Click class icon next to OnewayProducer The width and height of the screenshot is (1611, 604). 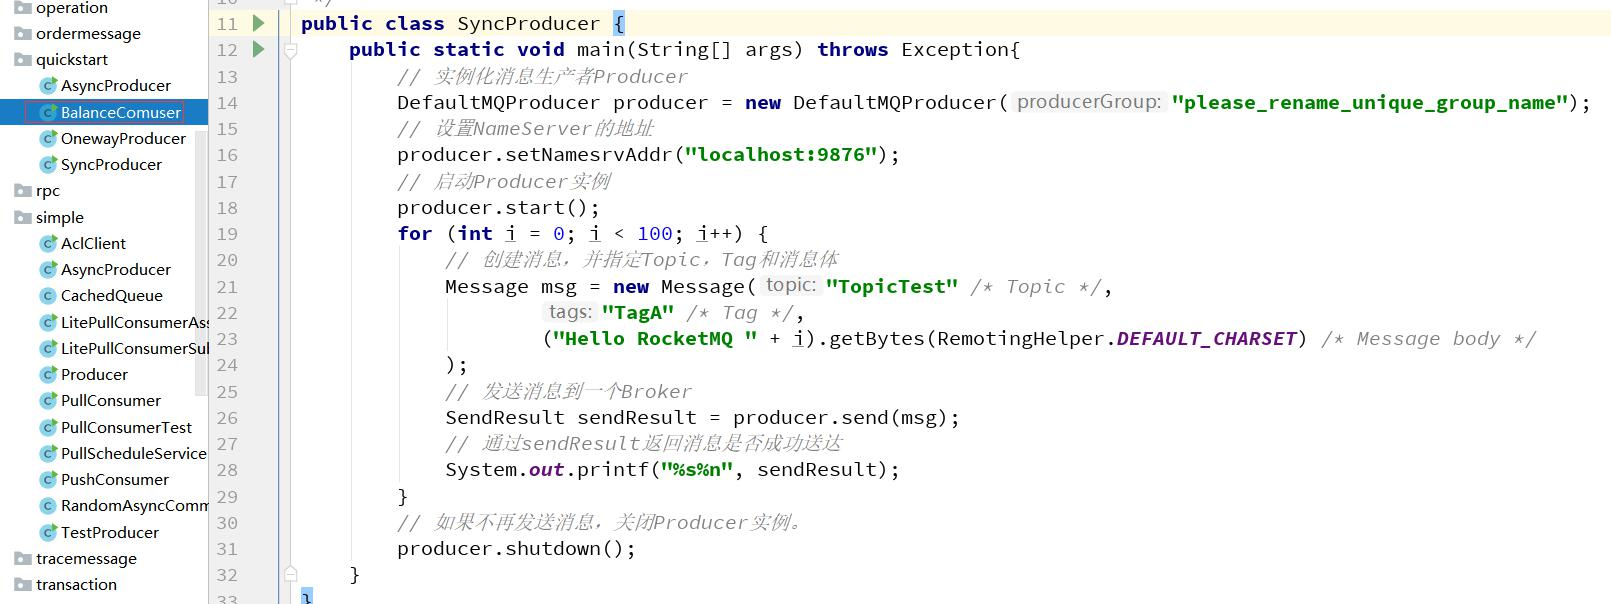(47, 139)
